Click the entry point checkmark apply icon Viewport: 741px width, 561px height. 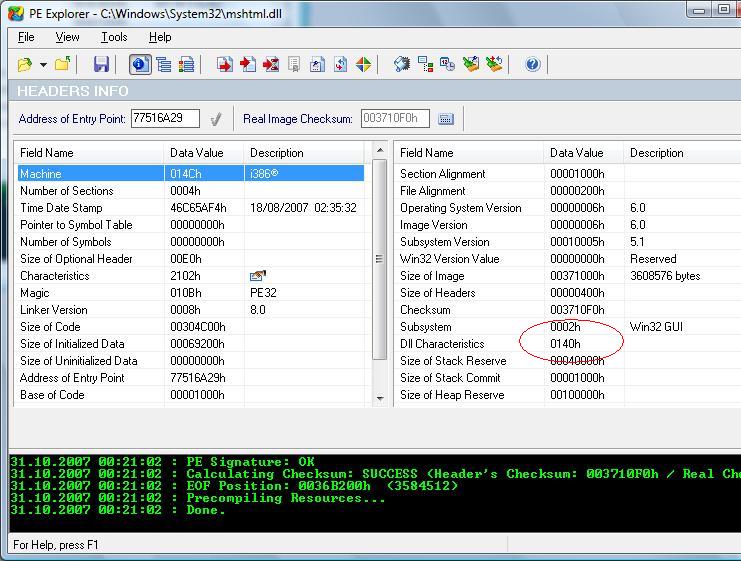(x=215, y=119)
